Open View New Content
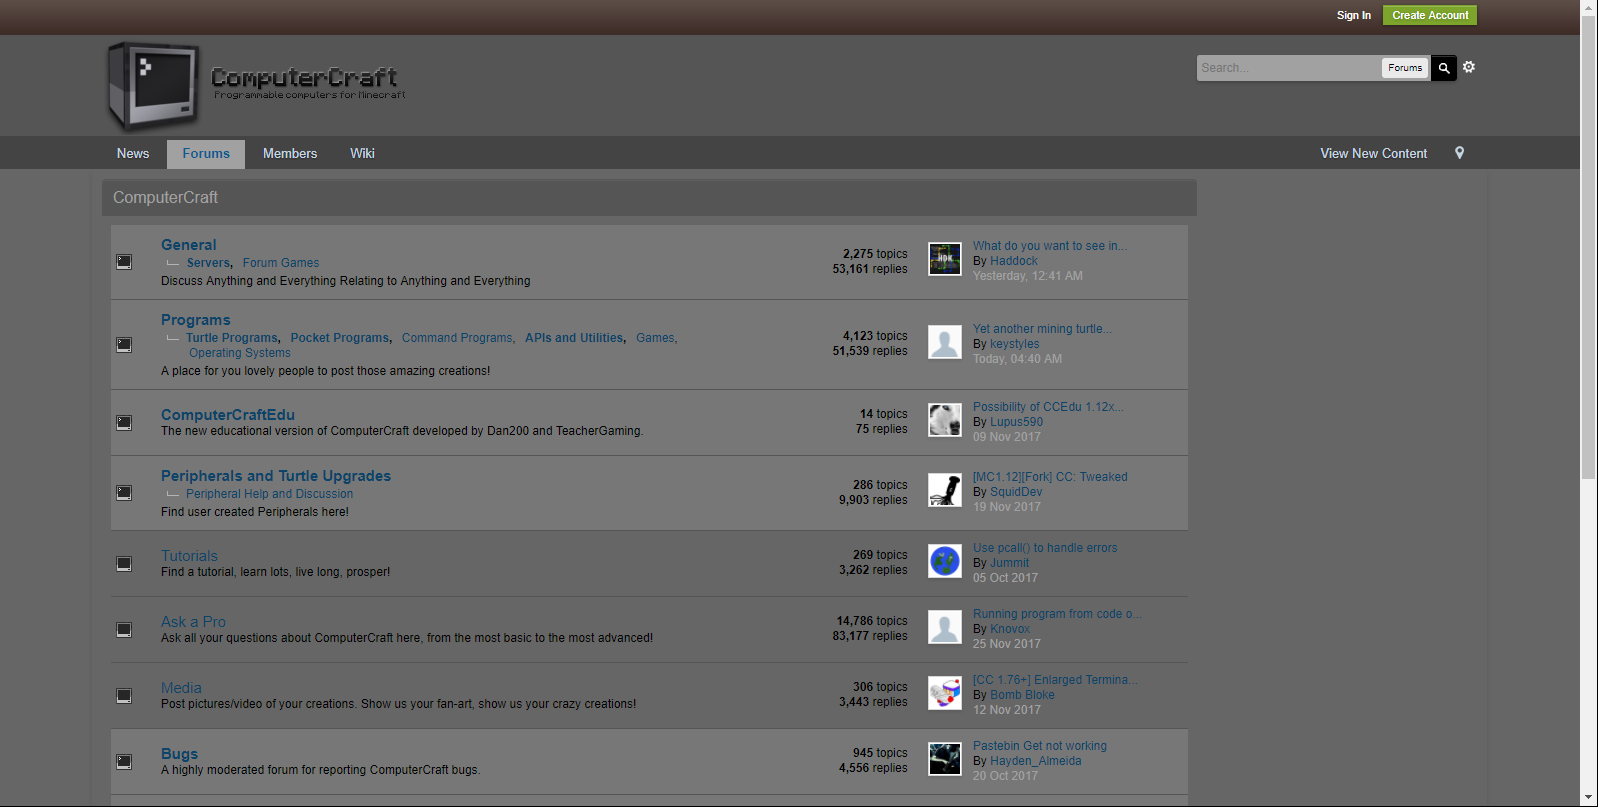 click(x=1373, y=153)
